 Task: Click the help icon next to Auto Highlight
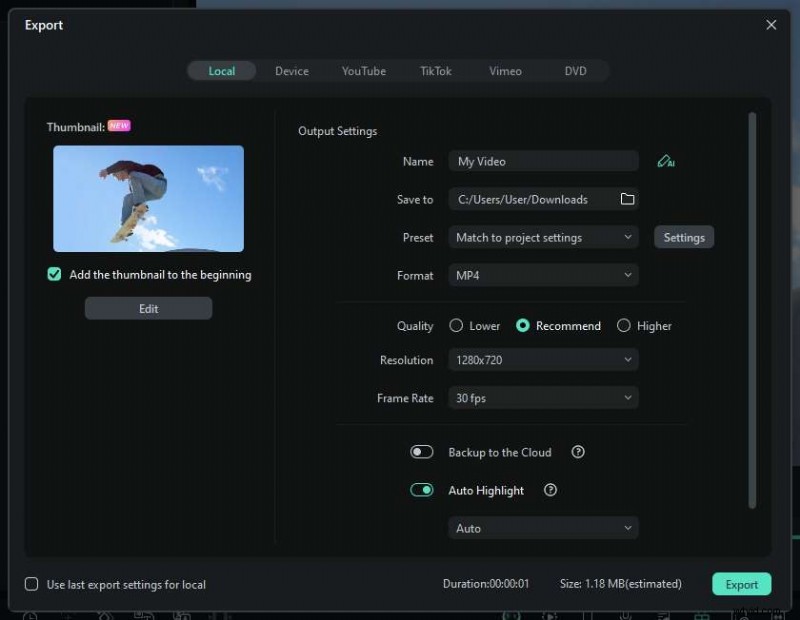(549, 490)
